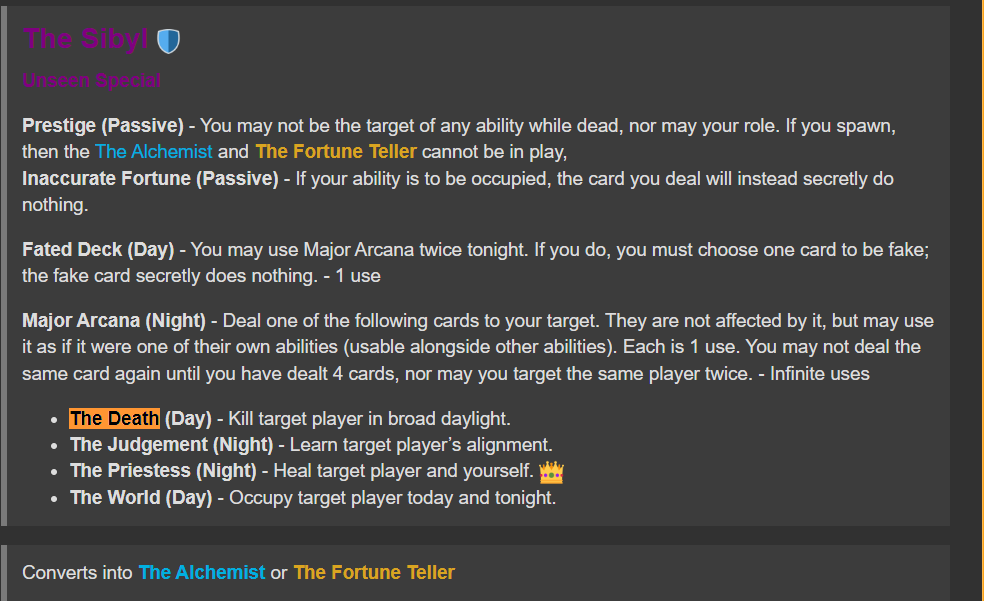Click The Priestess (Night) card name
This screenshot has height=601, width=984.
pos(163,471)
